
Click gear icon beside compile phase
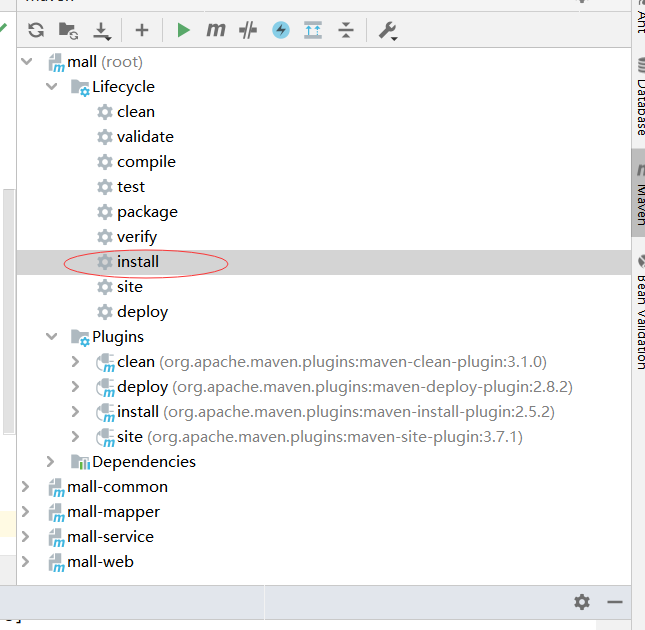click(104, 162)
